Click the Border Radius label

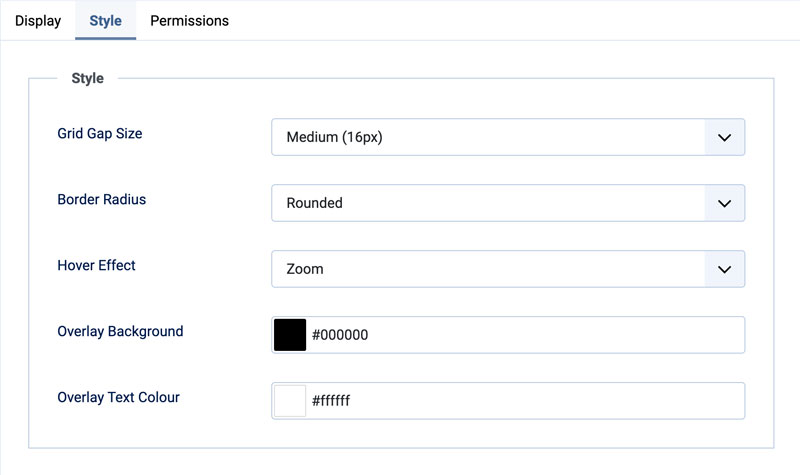pyautogui.click(x=102, y=199)
